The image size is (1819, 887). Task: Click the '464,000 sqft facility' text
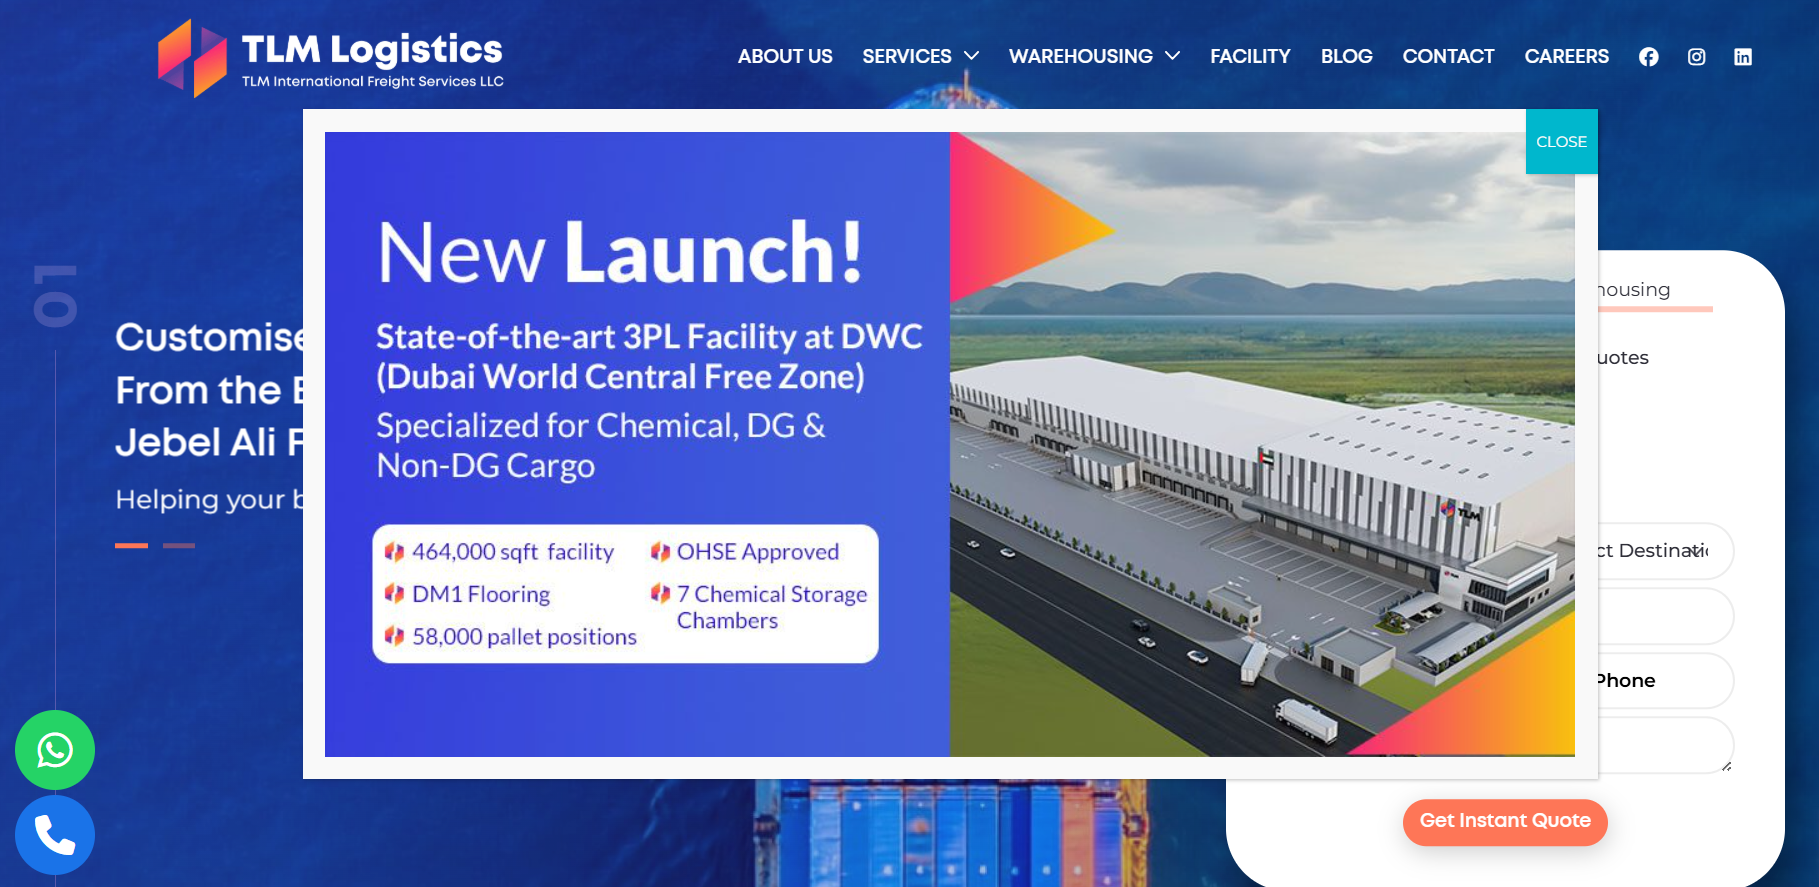[513, 552]
